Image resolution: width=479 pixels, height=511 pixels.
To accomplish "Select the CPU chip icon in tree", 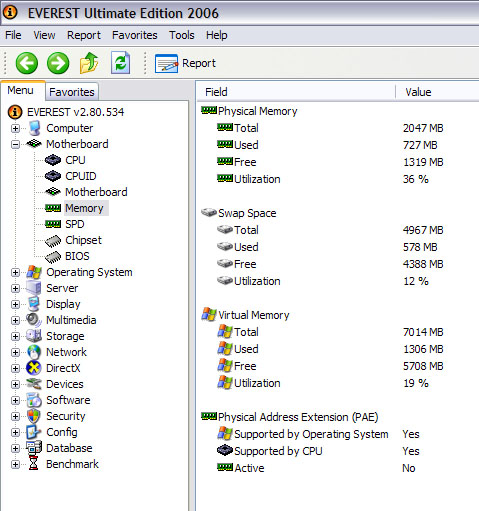I will point(53,160).
